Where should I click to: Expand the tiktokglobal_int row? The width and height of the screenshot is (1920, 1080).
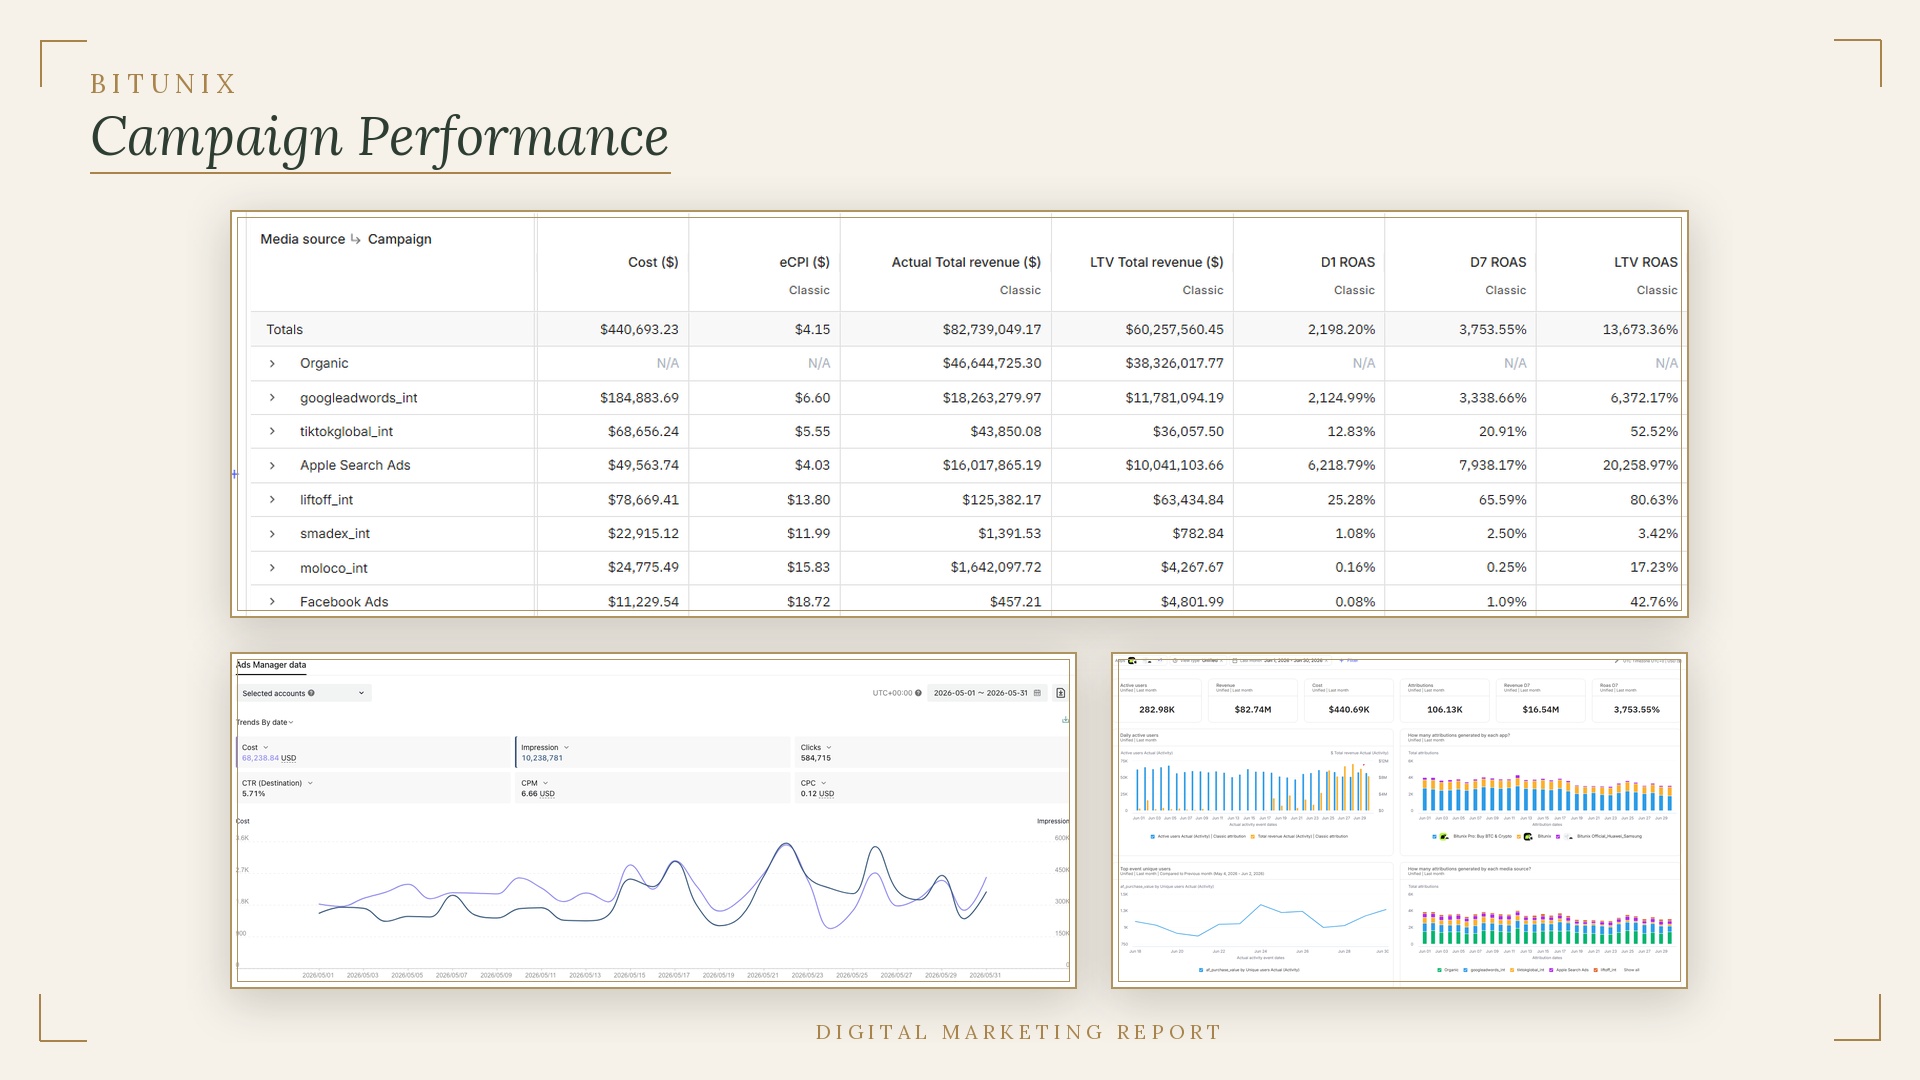click(x=272, y=432)
